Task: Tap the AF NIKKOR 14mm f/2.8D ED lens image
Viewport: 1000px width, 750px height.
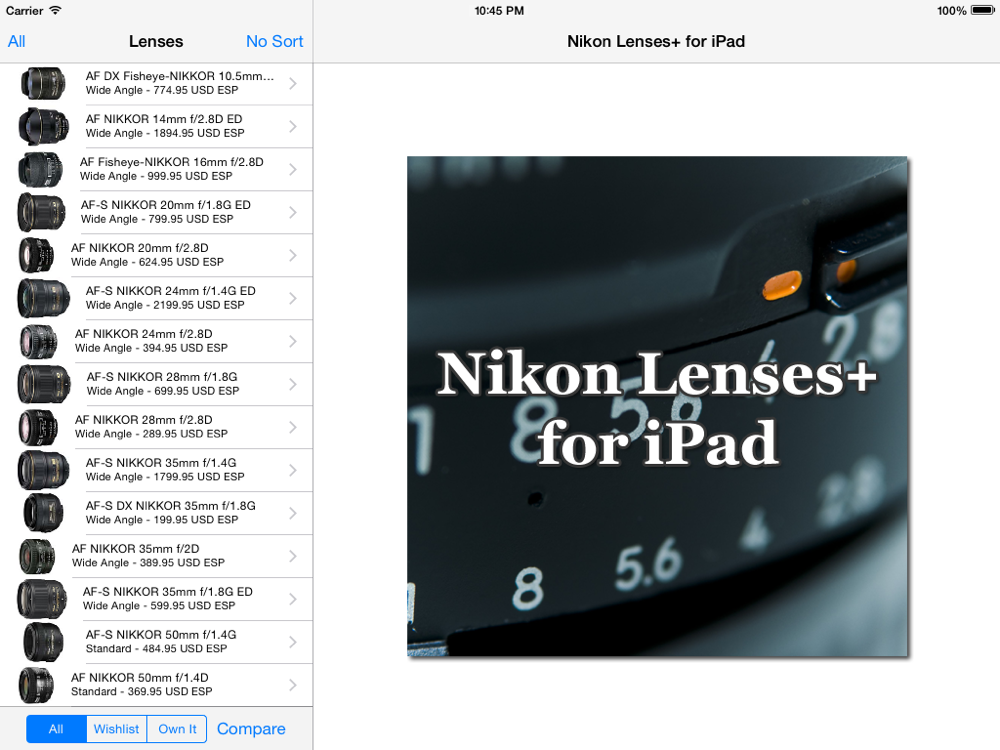Action: [x=43, y=126]
